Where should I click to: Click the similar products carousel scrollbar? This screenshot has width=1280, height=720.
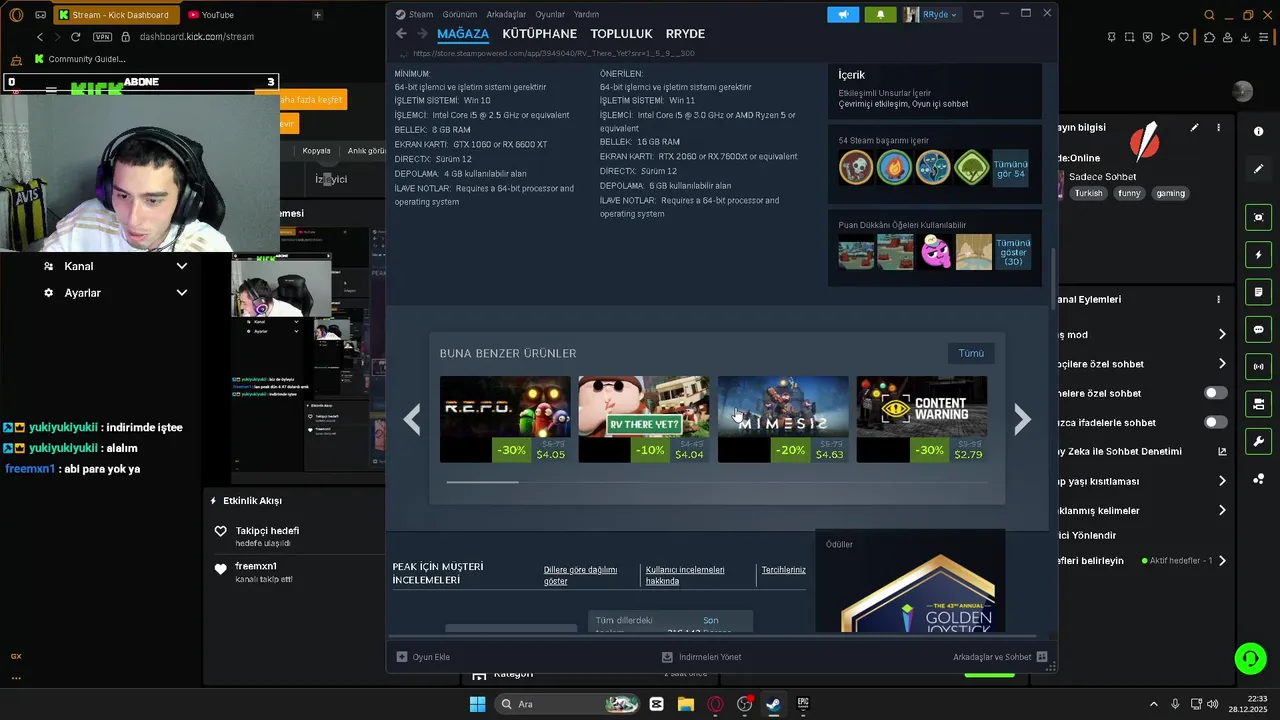[482, 482]
